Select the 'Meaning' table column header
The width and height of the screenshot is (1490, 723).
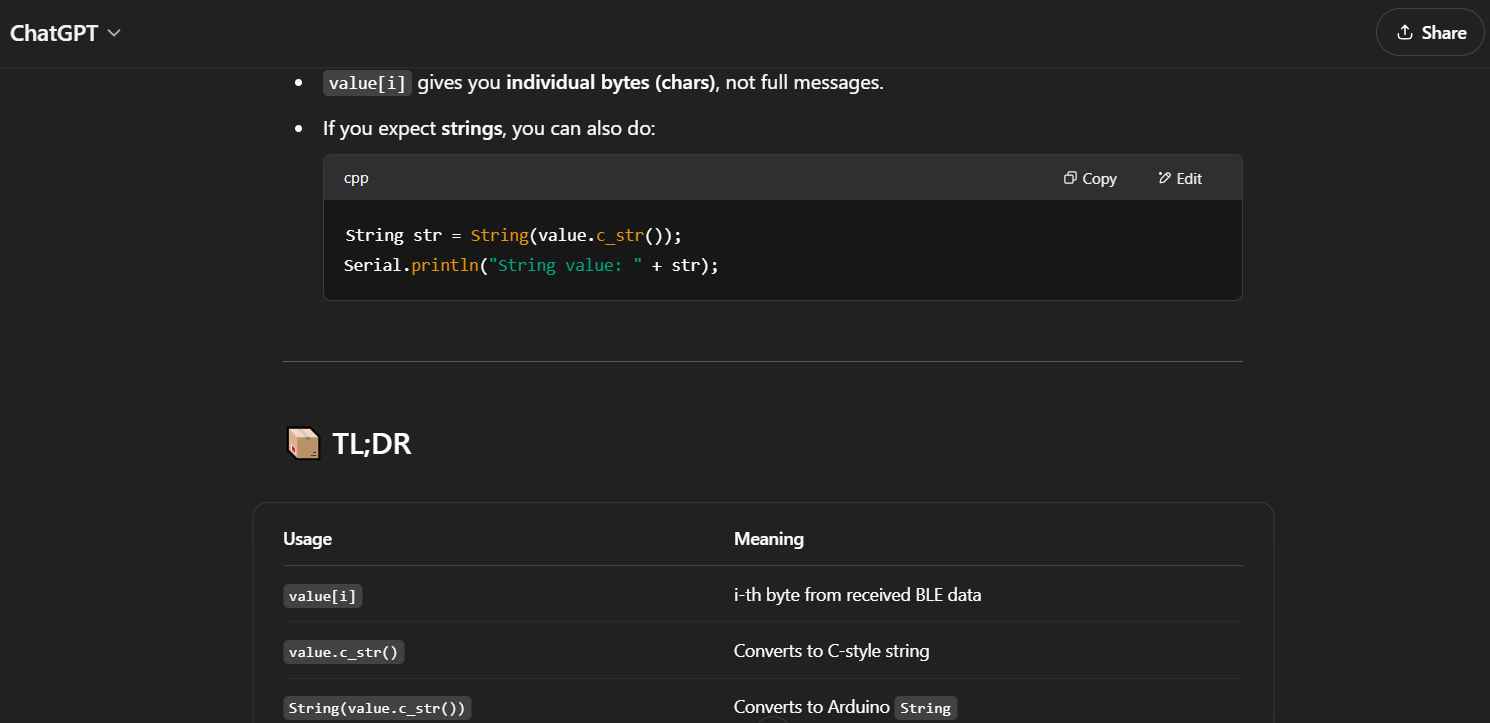769,539
